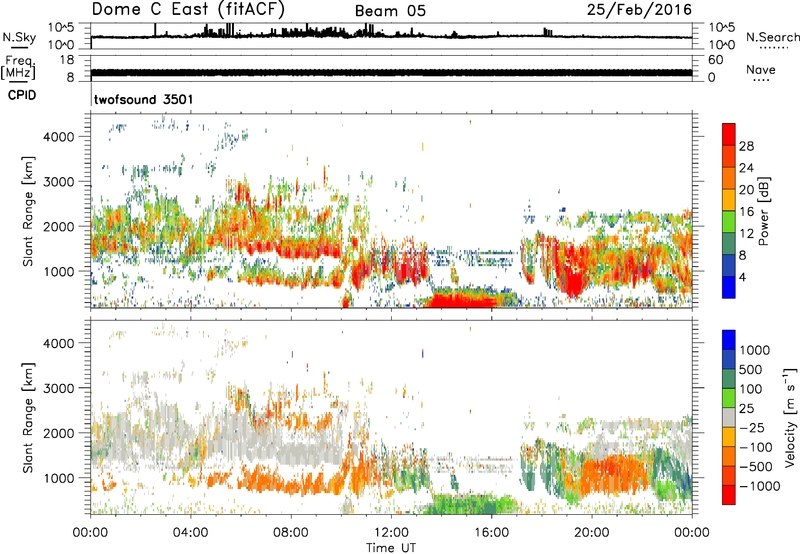Click the '12:00' time tick label
This screenshot has height=554, width=800.
pyautogui.click(x=391, y=533)
